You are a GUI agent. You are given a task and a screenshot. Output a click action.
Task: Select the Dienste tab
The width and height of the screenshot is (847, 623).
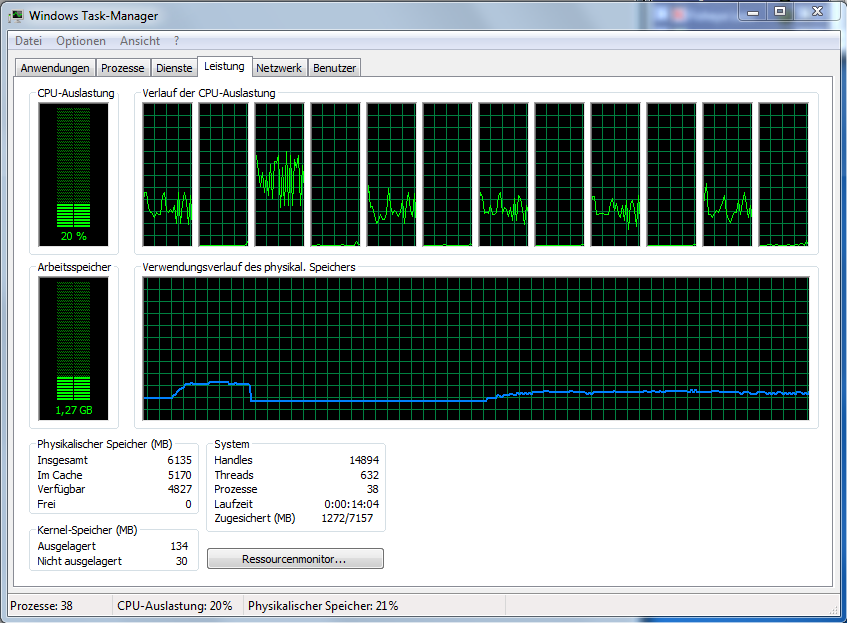click(x=174, y=68)
